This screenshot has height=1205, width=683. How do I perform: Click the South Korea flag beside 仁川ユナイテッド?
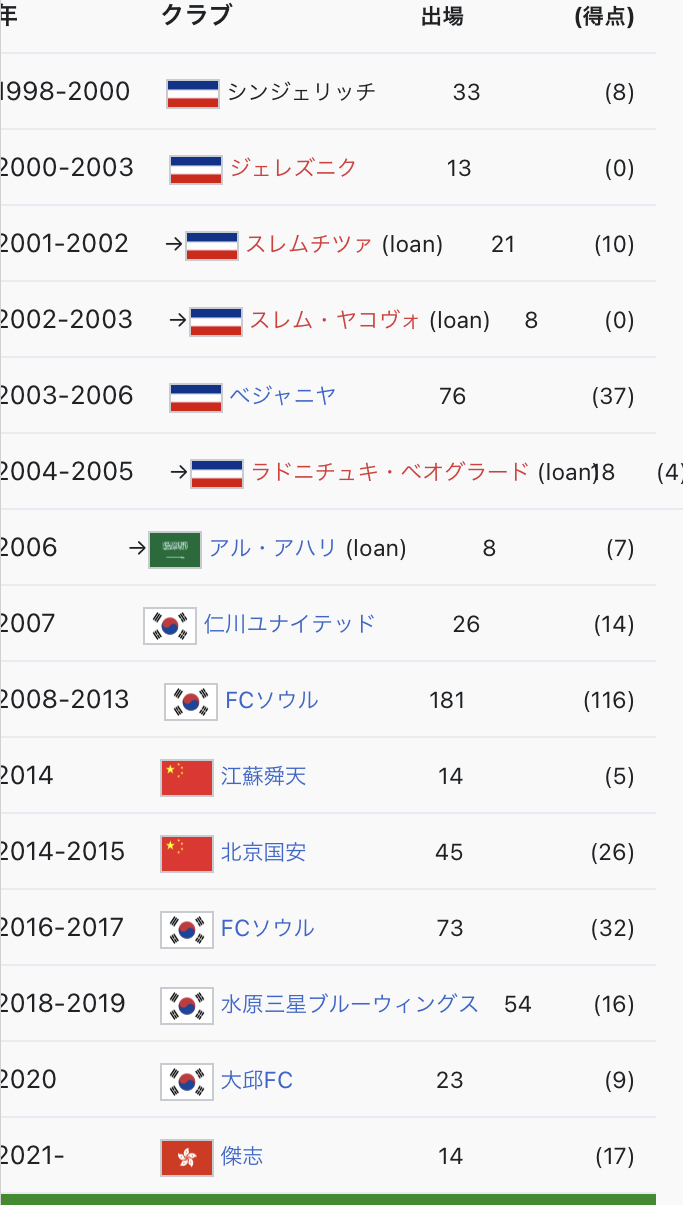(x=170, y=625)
